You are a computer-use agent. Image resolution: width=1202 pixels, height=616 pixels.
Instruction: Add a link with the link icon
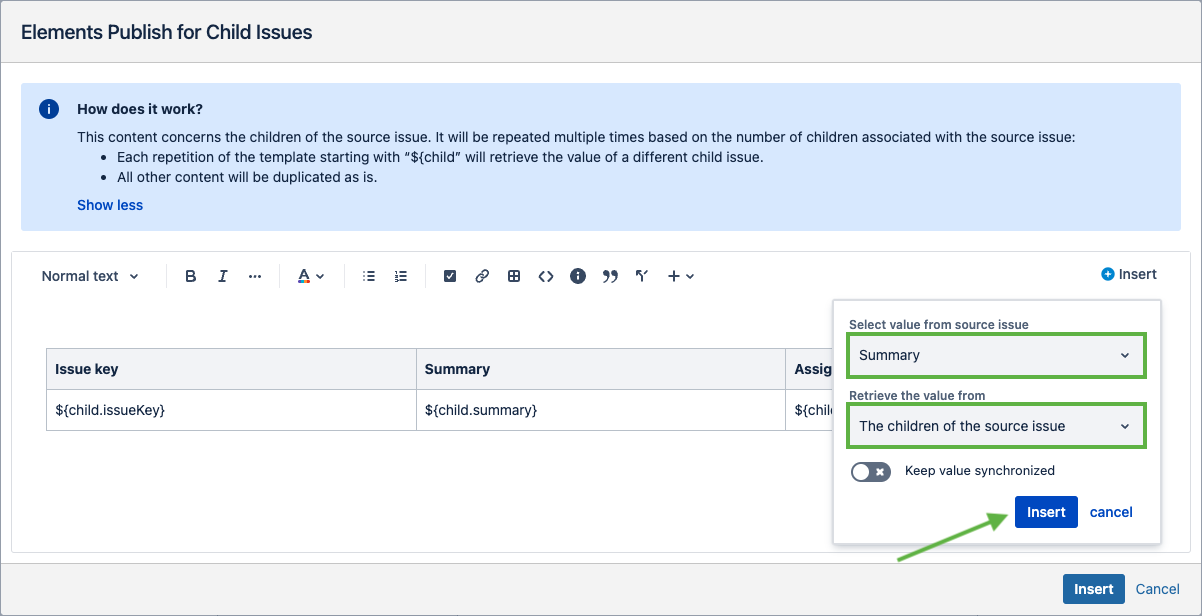[482, 276]
